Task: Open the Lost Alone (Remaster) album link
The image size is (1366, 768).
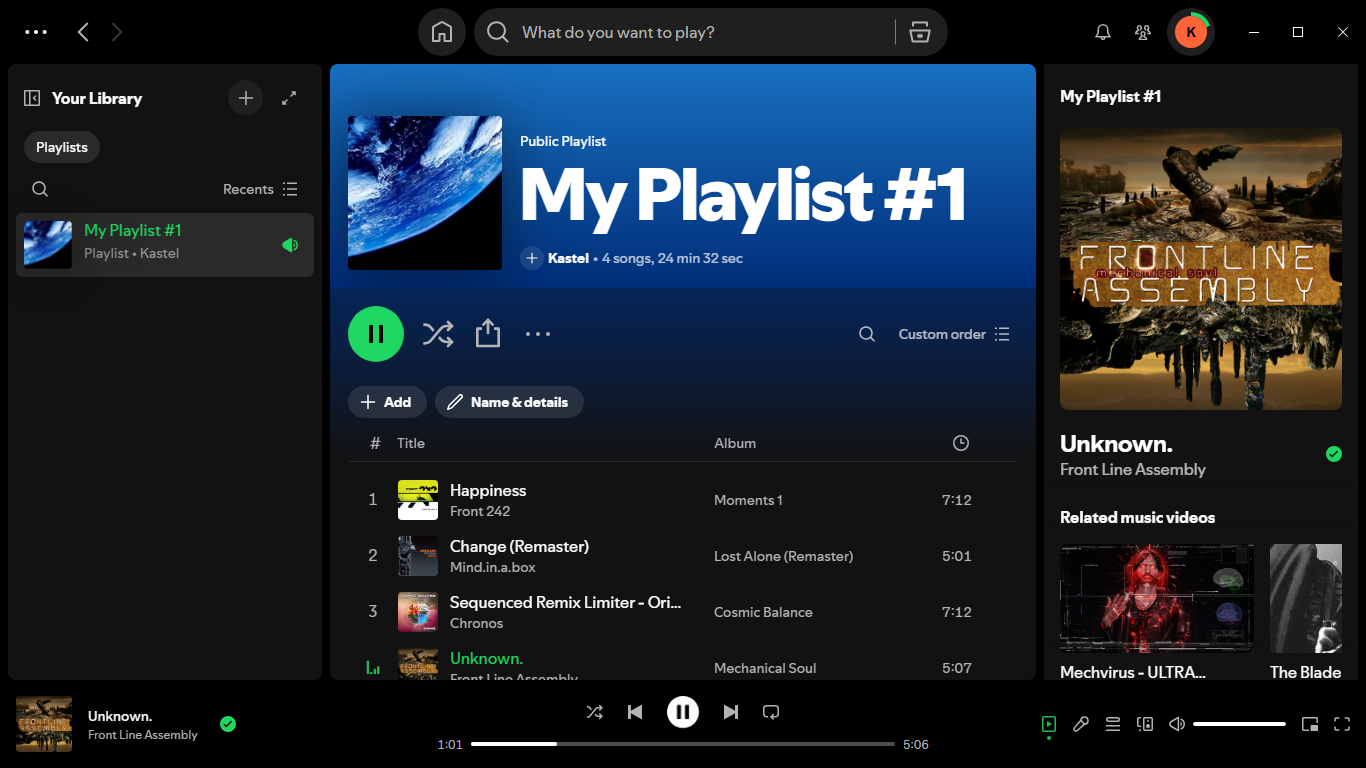Action: pyautogui.click(x=783, y=556)
